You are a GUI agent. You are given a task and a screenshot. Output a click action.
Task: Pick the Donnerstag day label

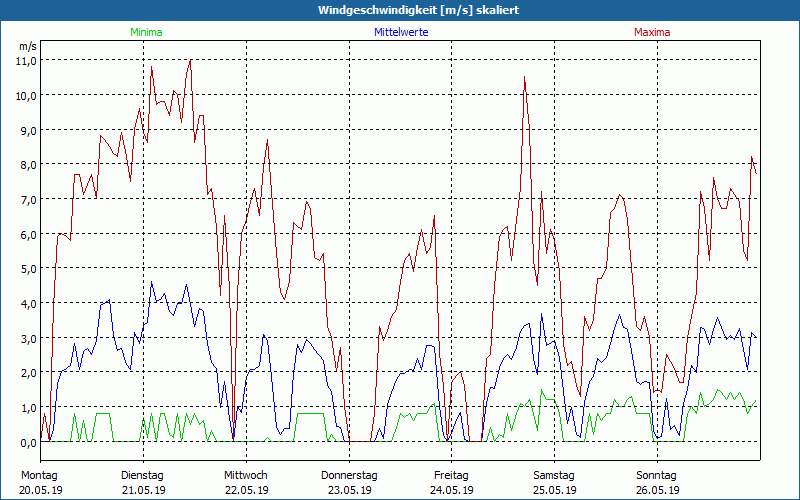tap(348, 475)
